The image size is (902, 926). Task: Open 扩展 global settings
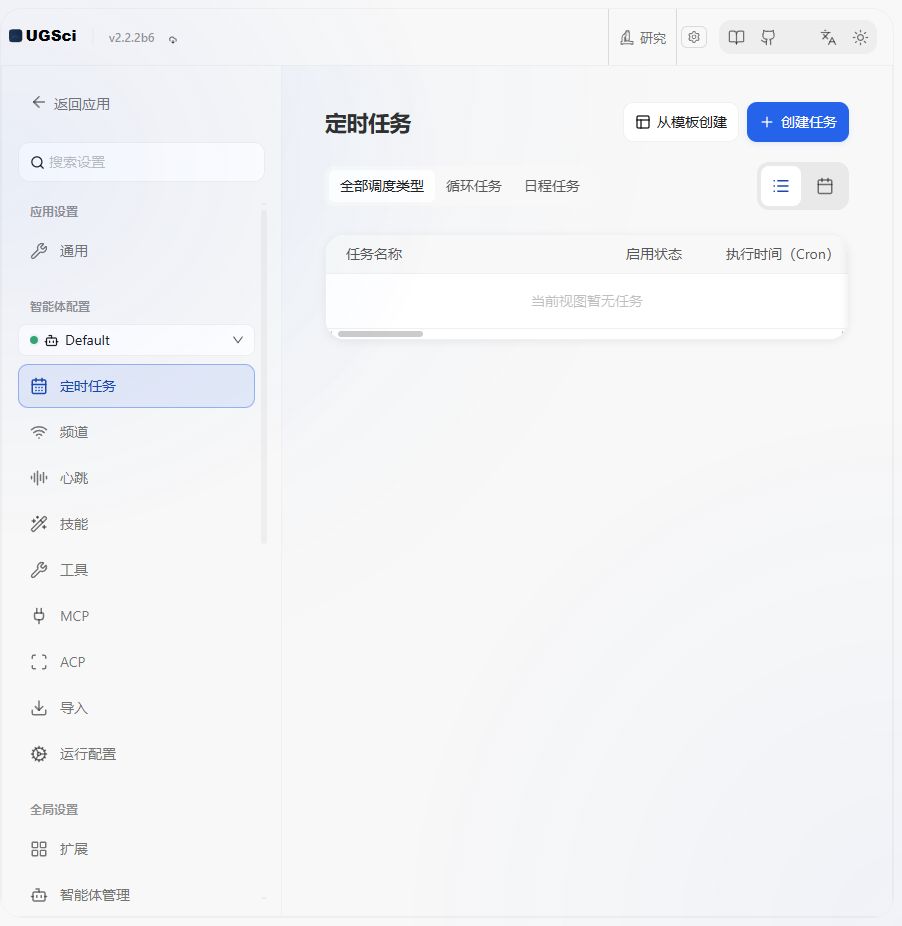coord(136,849)
